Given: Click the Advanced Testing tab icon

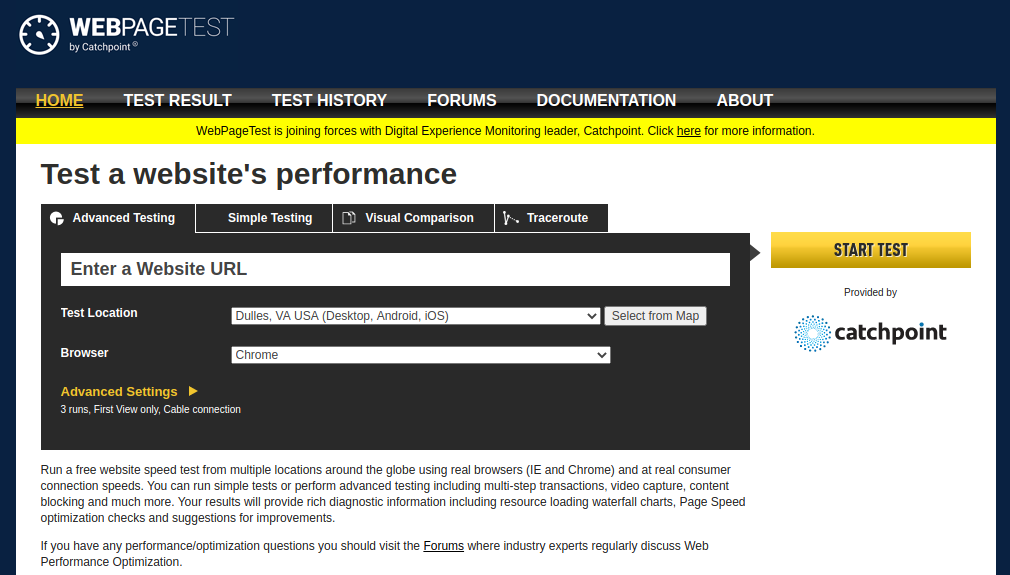Looking at the screenshot, I should pos(57,218).
